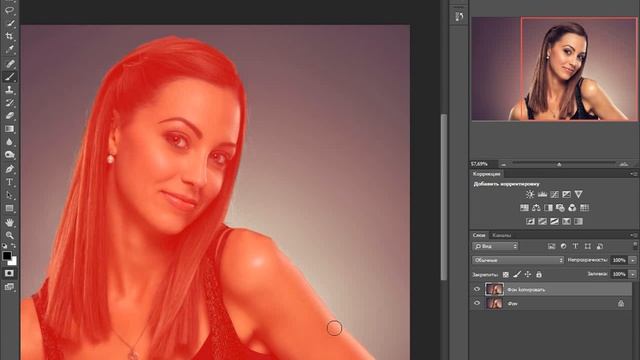Toggle lock image pixels brush icon
The height and width of the screenshot is (360, 640).
coord(517,275)
